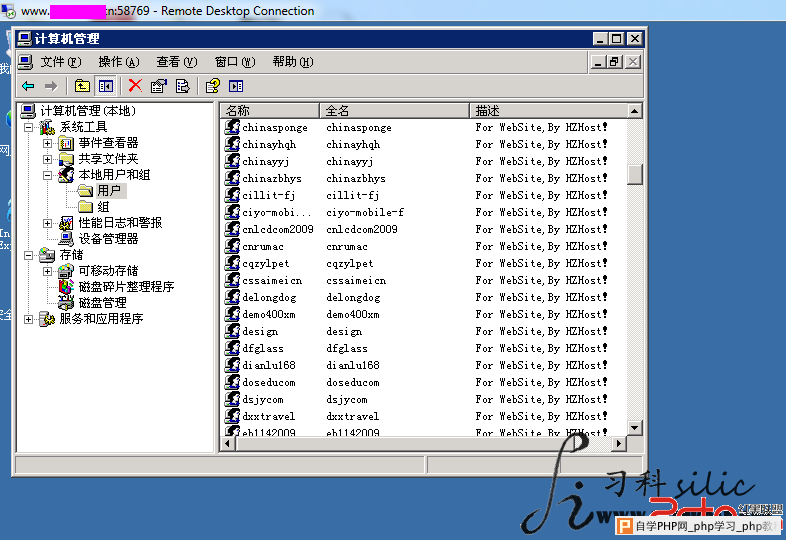Select user cssaimeicn in the list
The height and width of the screenshot is (540, 786).
(272, 280)
